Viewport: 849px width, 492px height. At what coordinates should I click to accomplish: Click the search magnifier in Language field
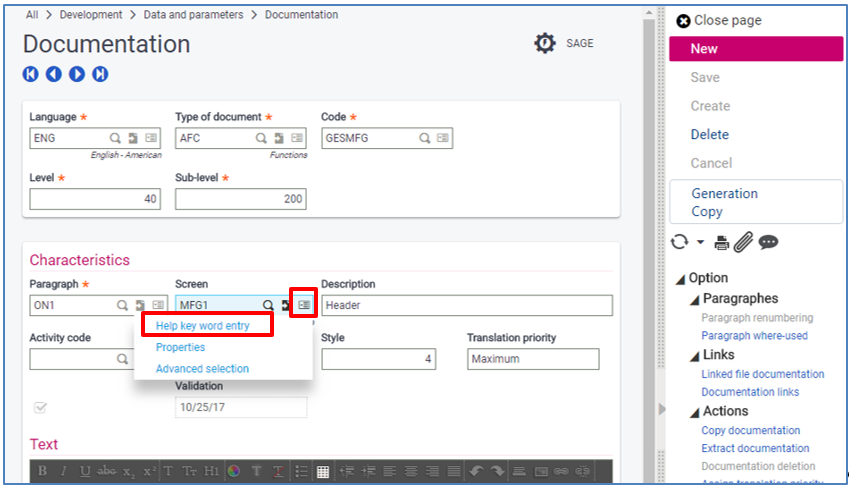115,138
